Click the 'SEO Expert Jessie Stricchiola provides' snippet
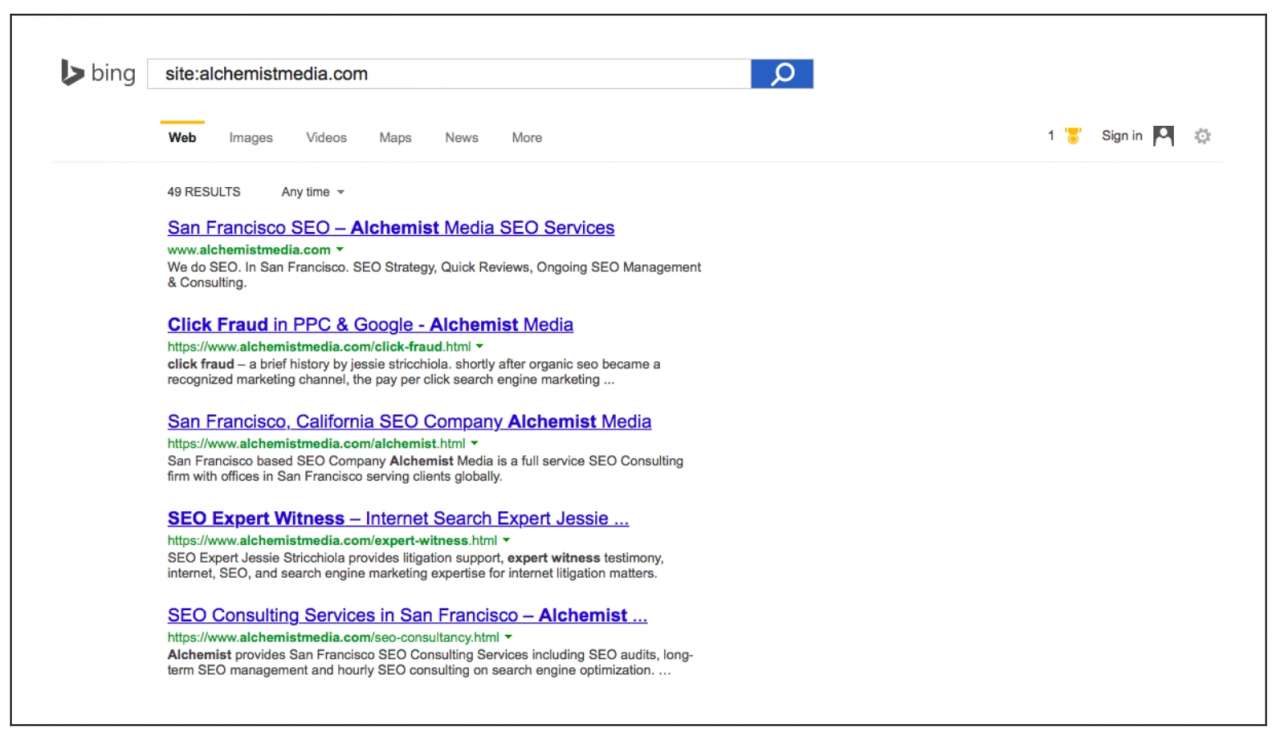This screenshot has height=736, width=1280. [415, 566]
